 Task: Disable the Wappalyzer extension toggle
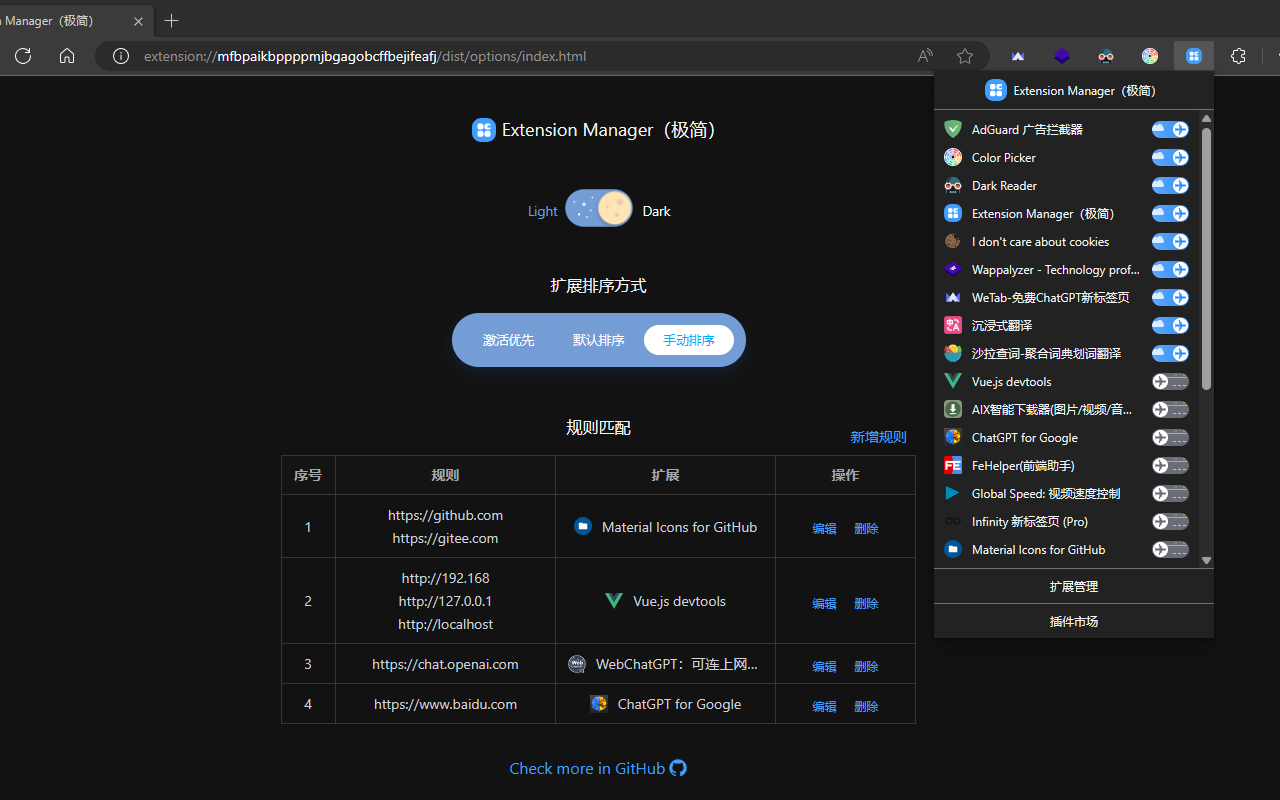point(1170,269)
